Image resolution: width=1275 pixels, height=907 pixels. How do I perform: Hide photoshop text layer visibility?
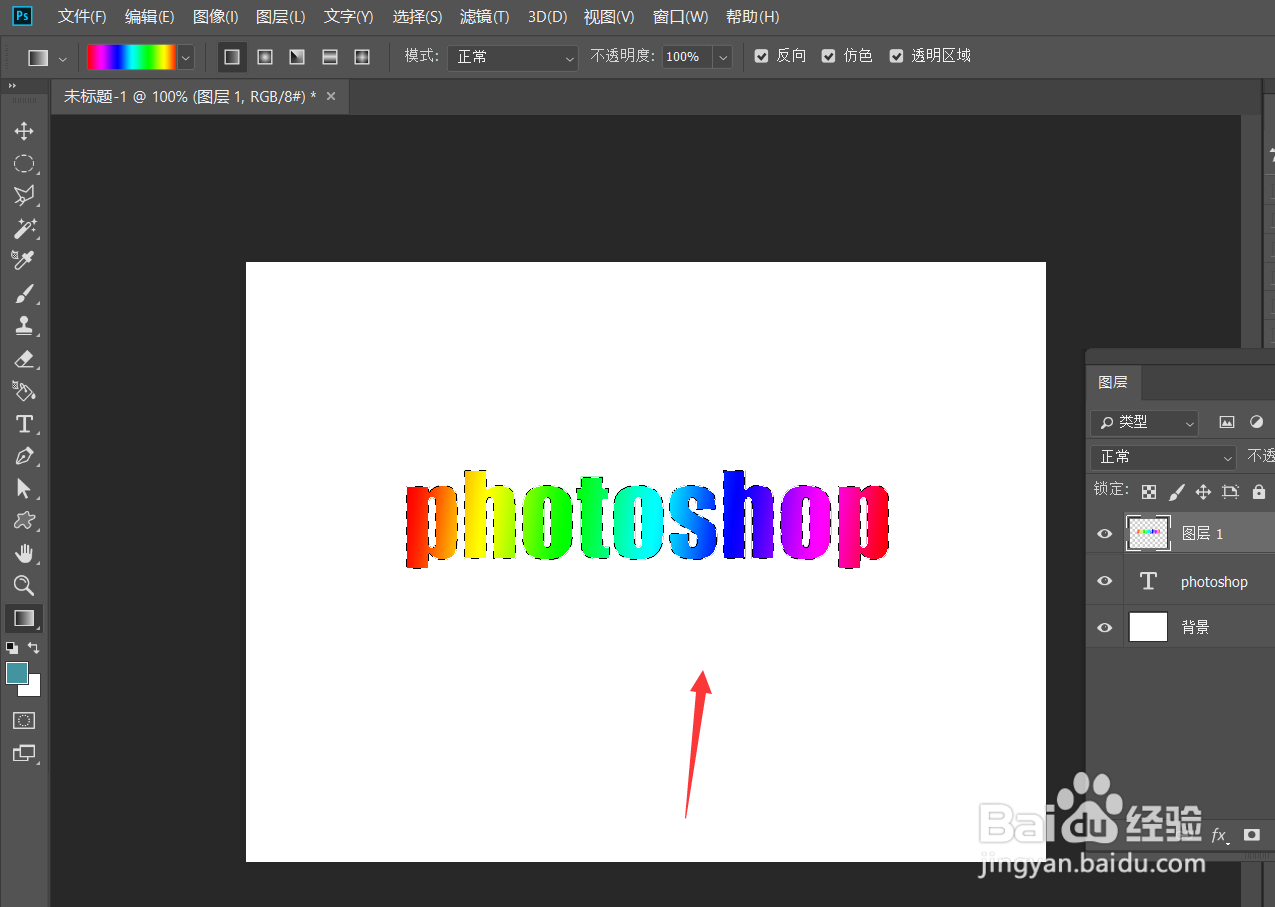click(x=1105, y=581)
